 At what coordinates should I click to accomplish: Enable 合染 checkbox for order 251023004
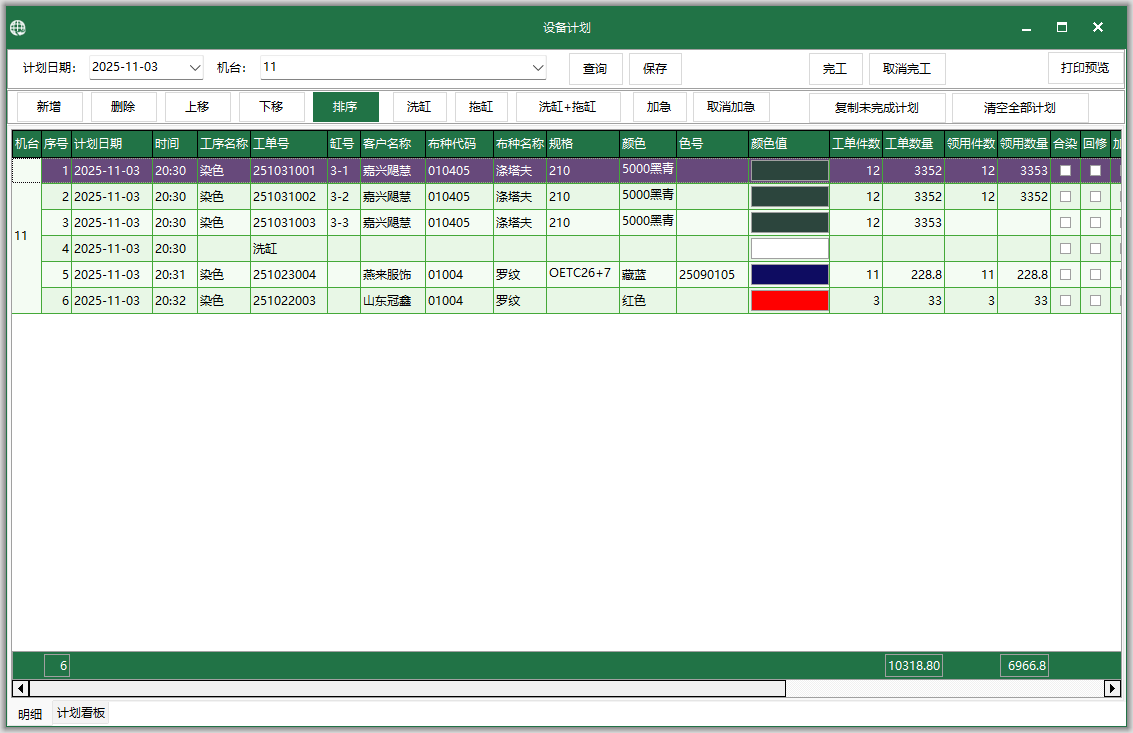click(1065, 274)
